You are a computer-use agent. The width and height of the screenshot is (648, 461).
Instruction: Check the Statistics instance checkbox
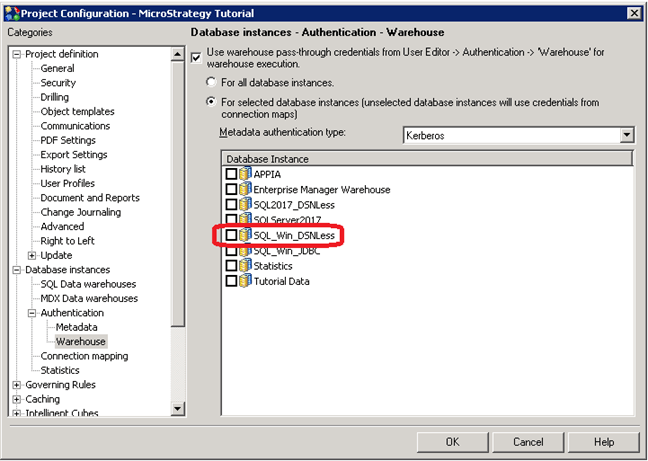pos(231,266)
